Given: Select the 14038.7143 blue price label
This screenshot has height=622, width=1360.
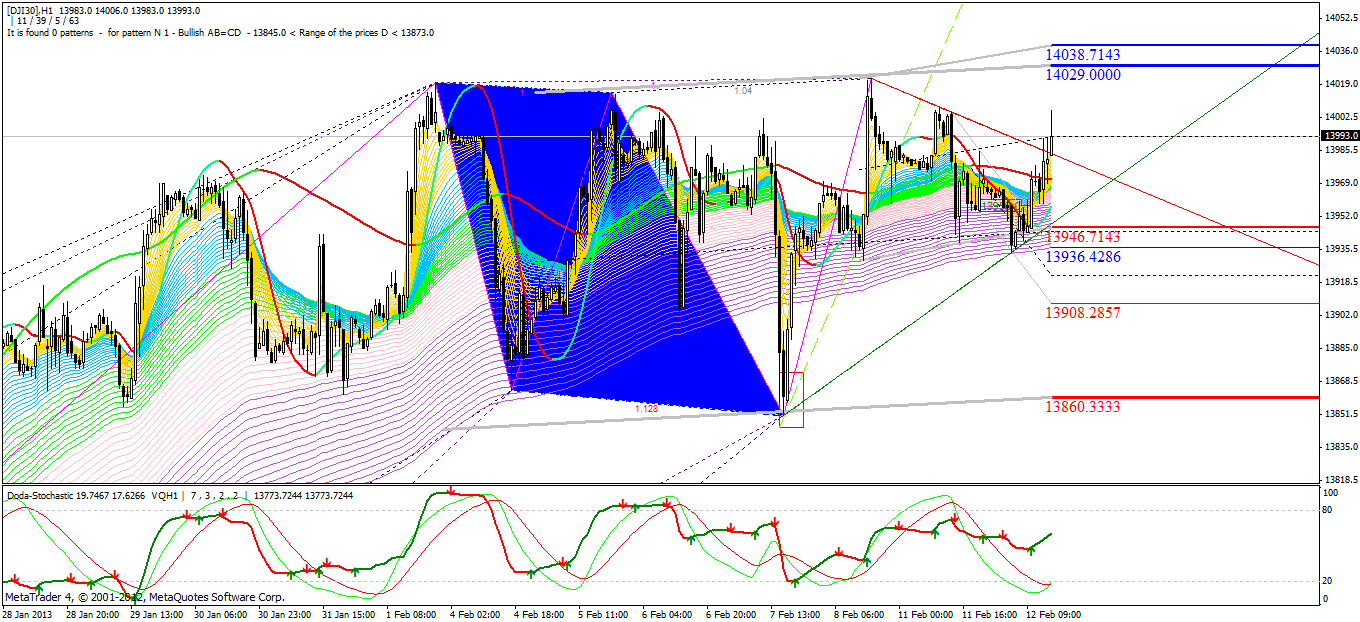Looking at the screenshot, I should pyautogui.click(x=1083, y=55).
